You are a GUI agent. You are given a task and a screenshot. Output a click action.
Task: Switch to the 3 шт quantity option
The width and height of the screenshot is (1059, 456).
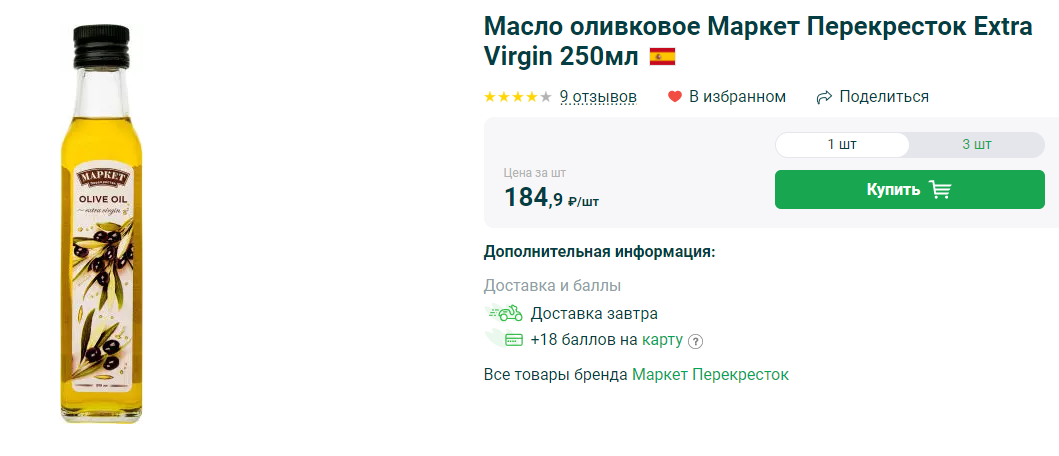click(x=976, y=144)
